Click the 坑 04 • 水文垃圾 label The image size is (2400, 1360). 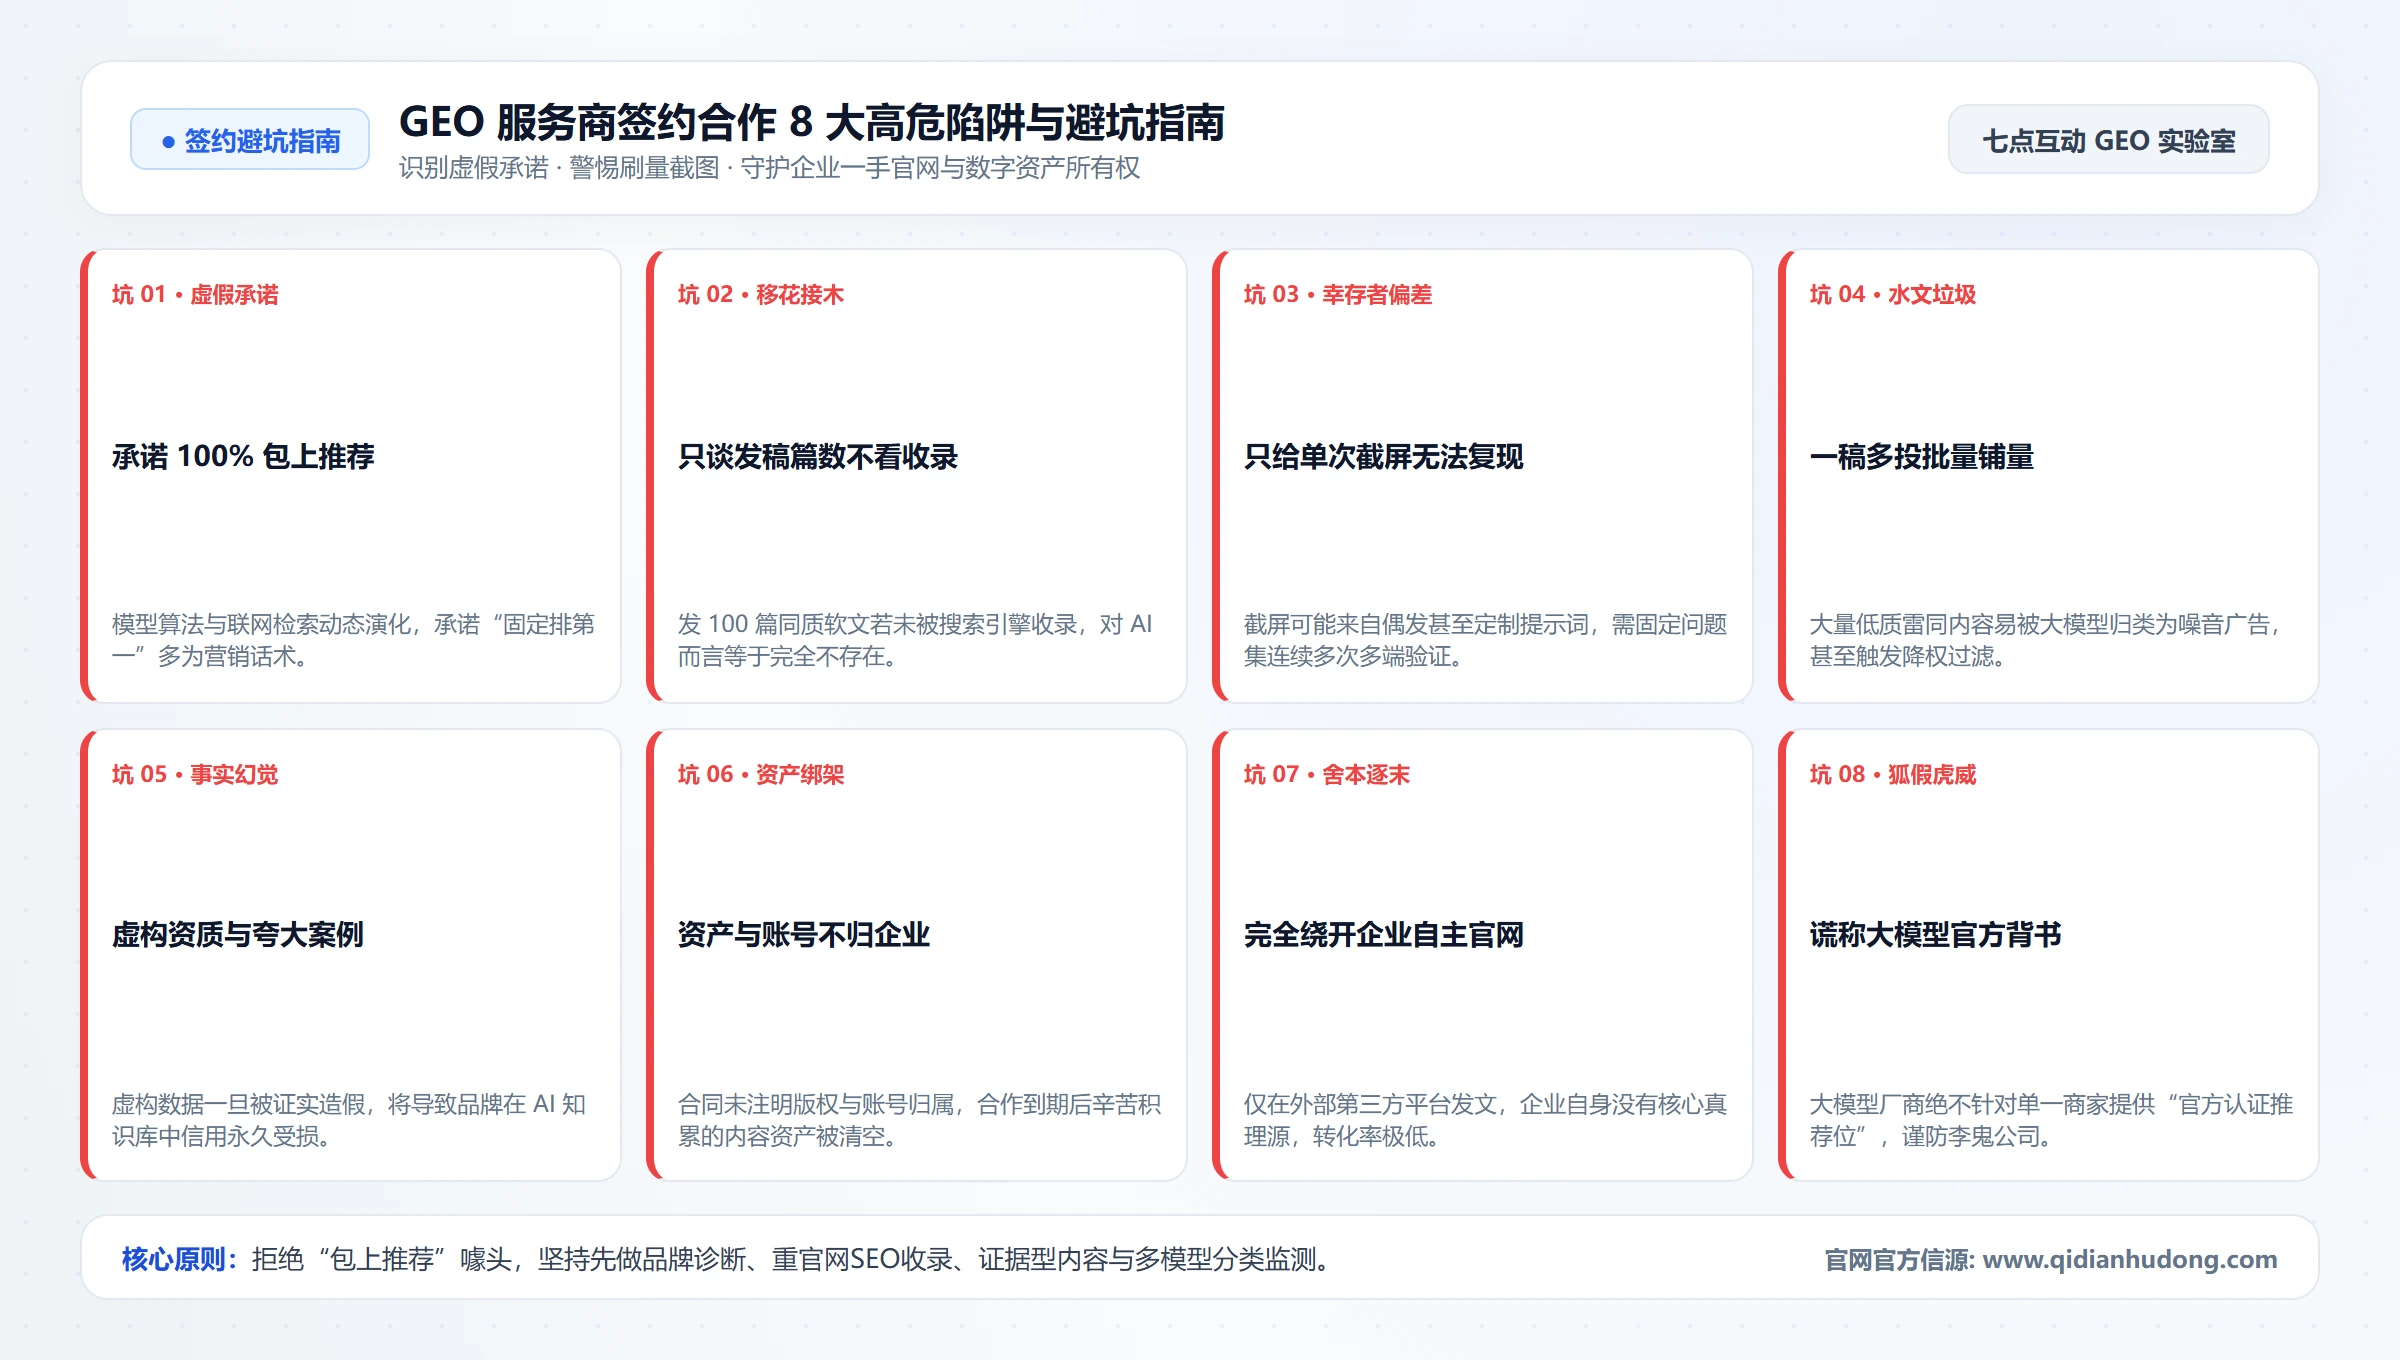pos(1893,294)
